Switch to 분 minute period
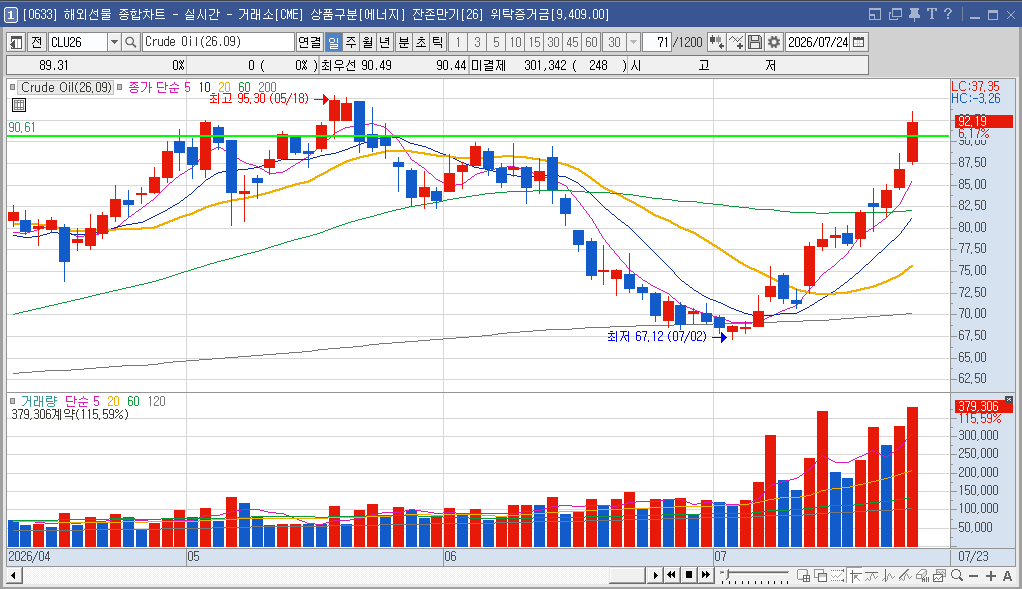This screenshot has width=1022, height=589. click(x=403, y=42)
